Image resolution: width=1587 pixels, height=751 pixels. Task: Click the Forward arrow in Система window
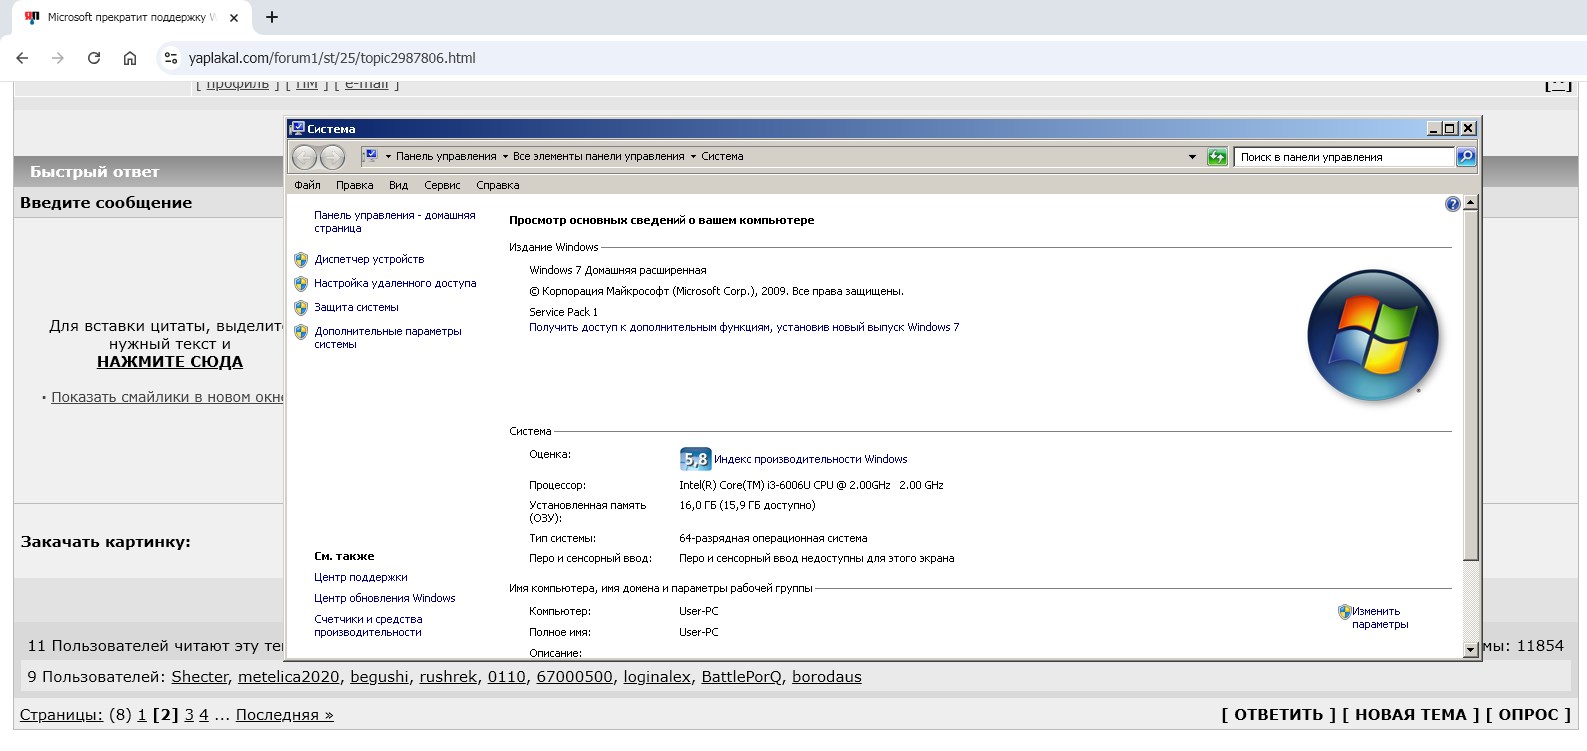333,156
